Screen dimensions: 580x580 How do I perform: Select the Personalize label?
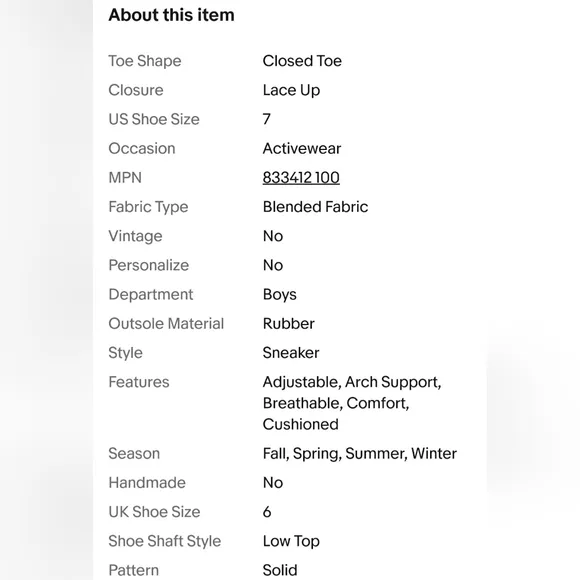coord(149,265)
